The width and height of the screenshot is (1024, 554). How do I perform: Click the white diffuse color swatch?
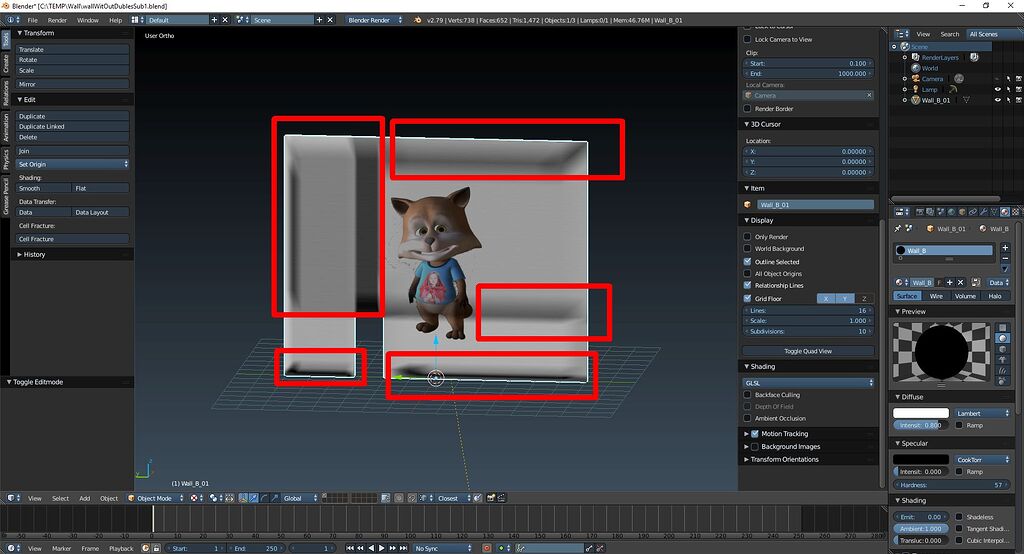[921, 413]
